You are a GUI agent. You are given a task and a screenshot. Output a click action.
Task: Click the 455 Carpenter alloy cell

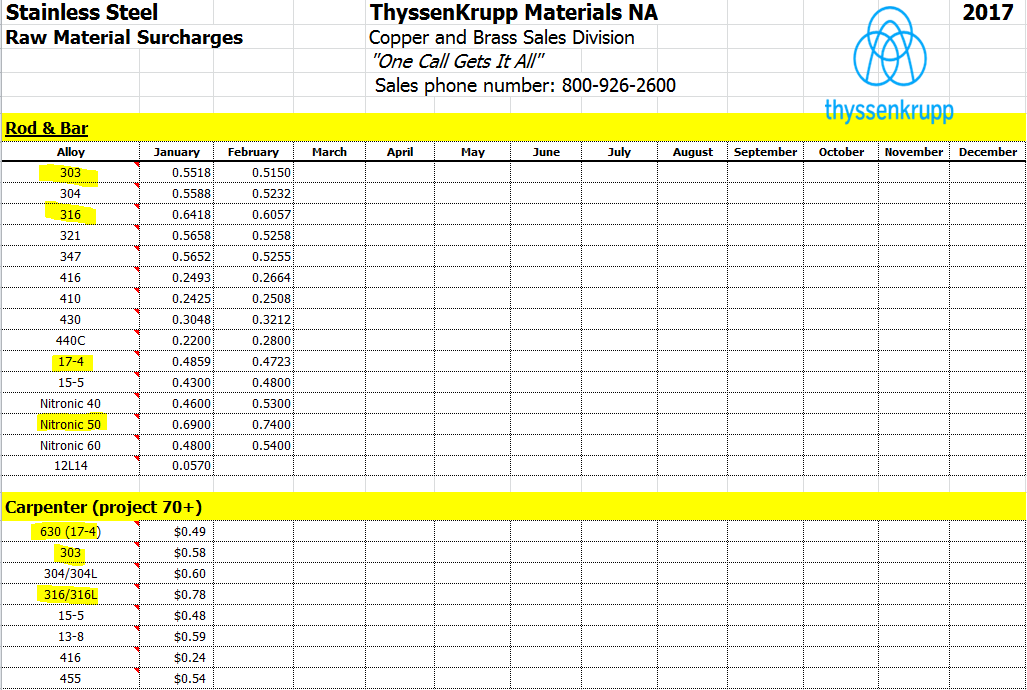coord(70,679)
